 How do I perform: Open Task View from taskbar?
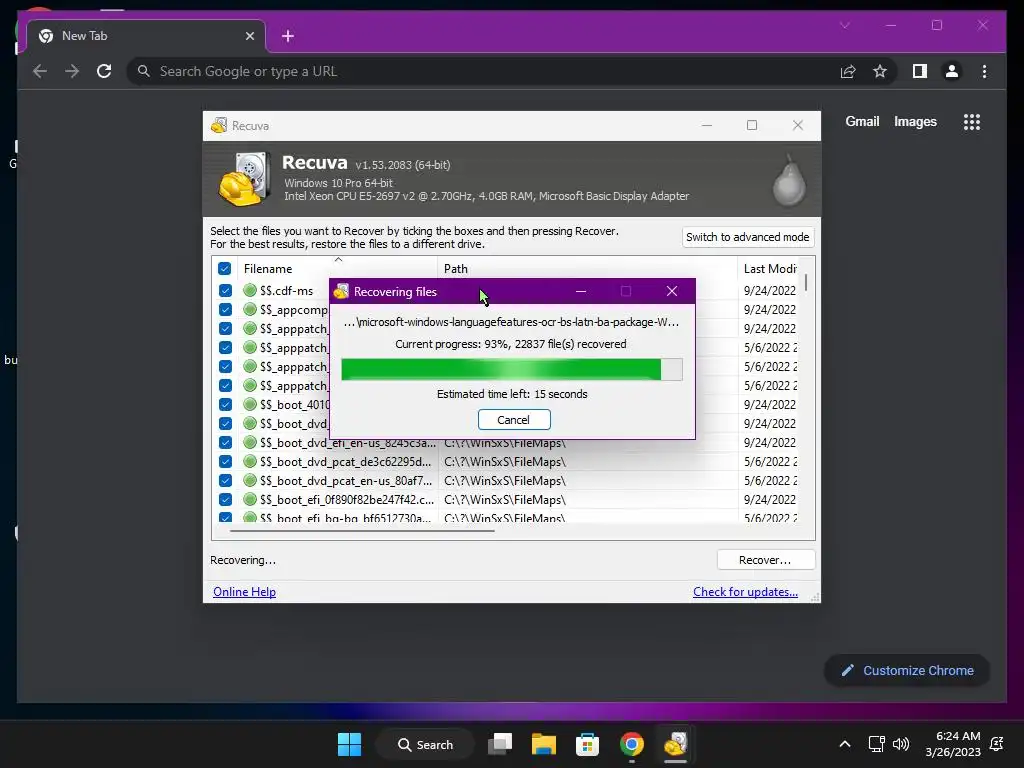tap(501, 744)
